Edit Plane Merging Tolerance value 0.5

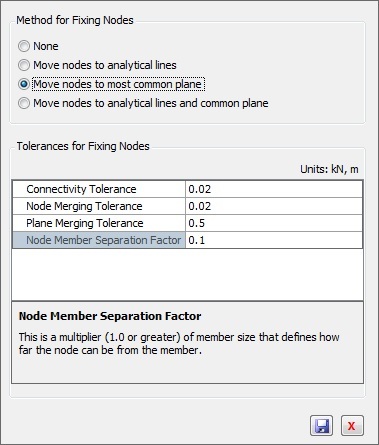point(274,223)
